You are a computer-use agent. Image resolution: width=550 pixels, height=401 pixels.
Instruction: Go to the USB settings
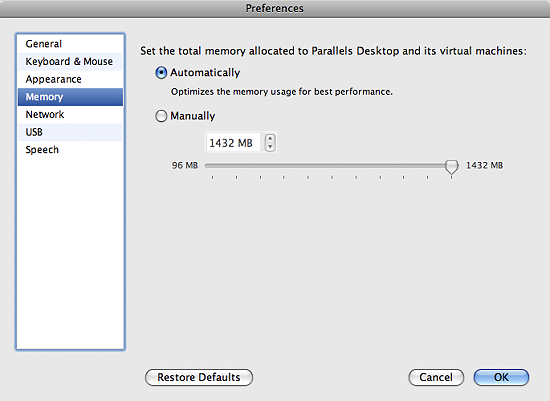(x=70, y=132)
